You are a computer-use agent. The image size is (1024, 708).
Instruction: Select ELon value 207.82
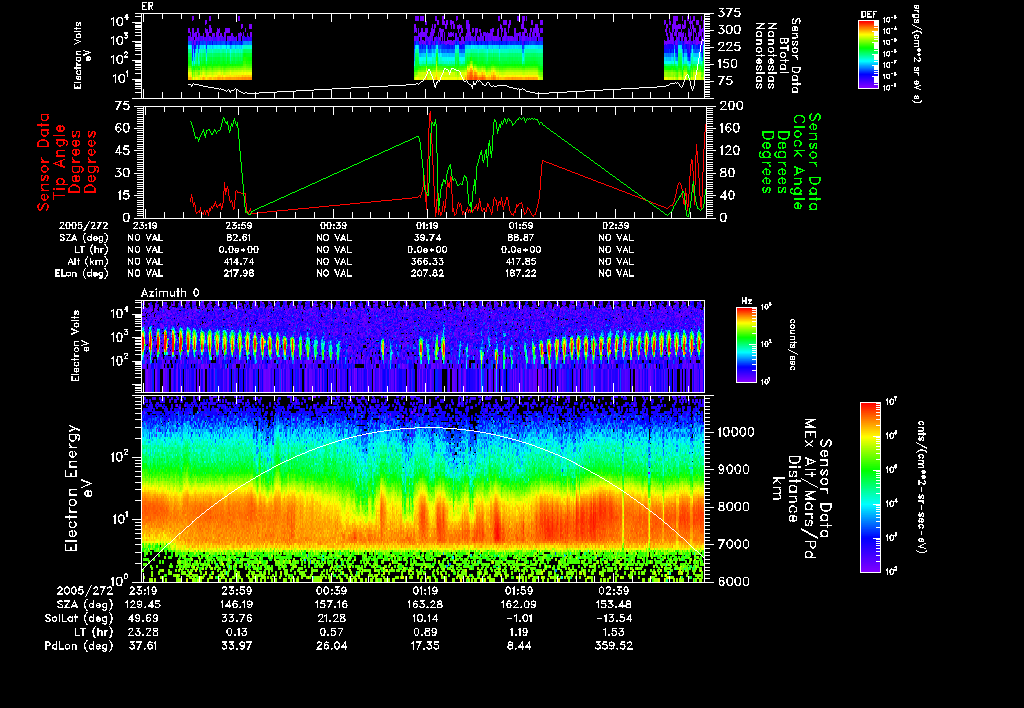pos(427,274)
